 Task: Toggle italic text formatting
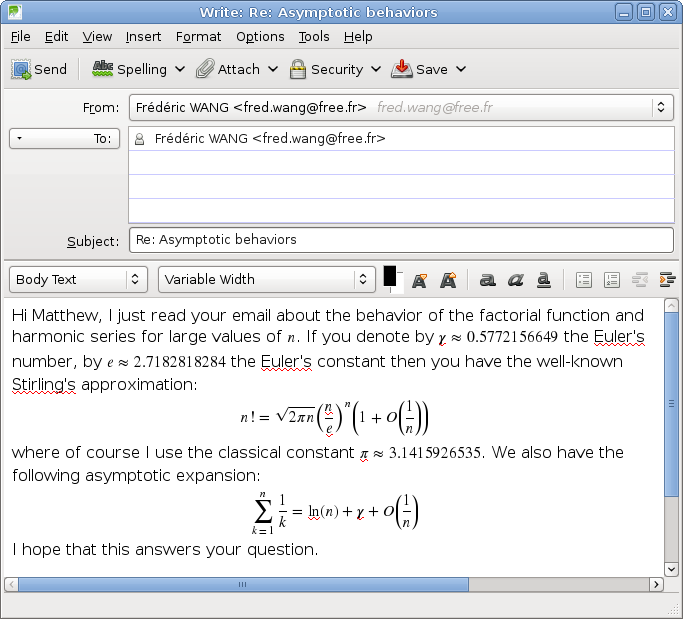(515, 280)
